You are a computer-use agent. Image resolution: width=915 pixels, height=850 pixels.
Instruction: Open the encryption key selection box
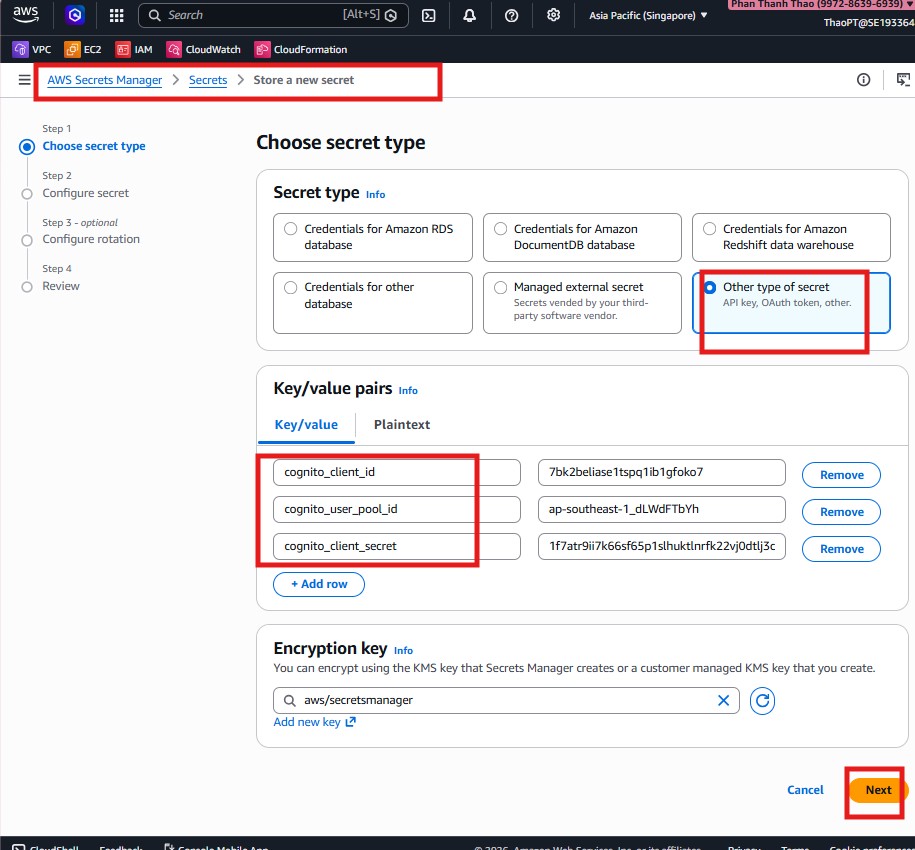click(500, 701)
